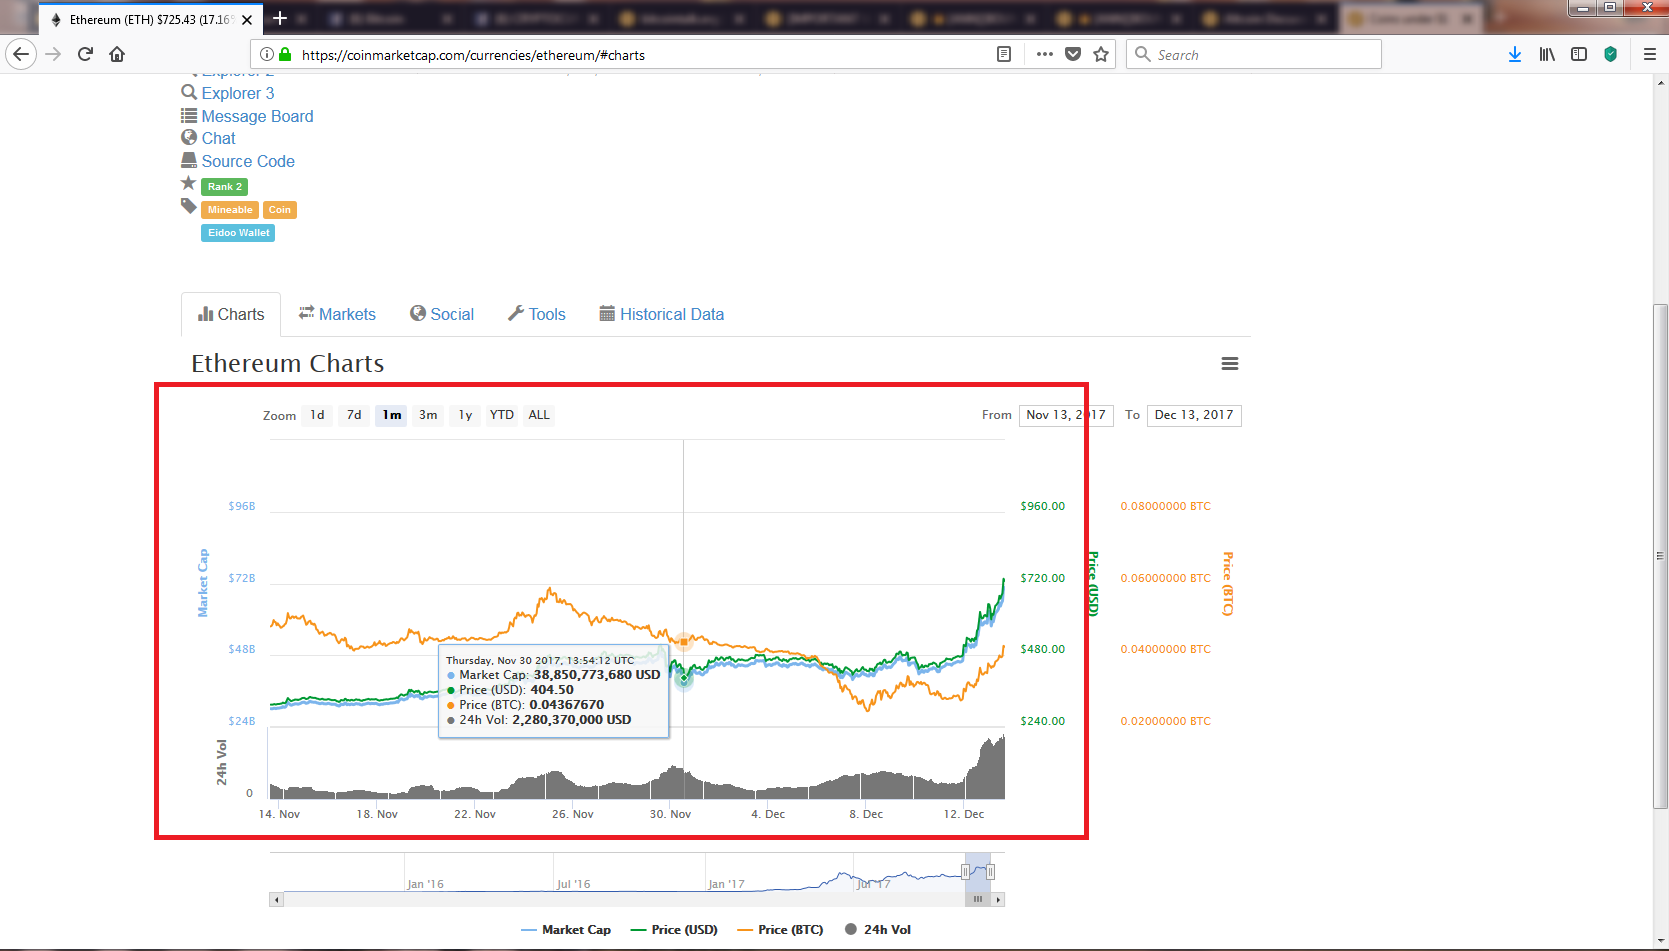Toggle Price (BTC) series in legend
This screenshot has width=1669, height=951.
[780, 930]
